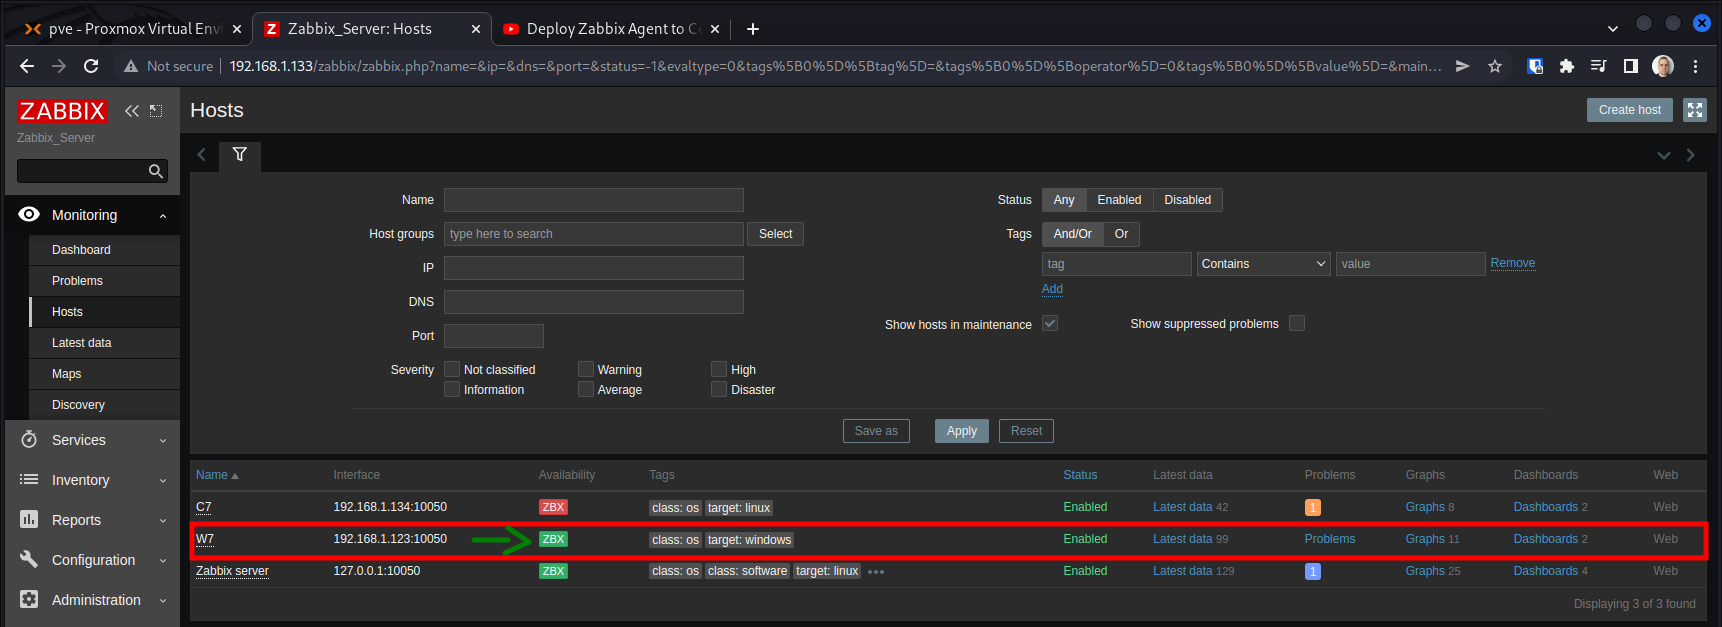The height and width of the screenshot is (627, 1722).
Task: Switch Tags evaluation to Or
Action: (x=1121, y=234)
